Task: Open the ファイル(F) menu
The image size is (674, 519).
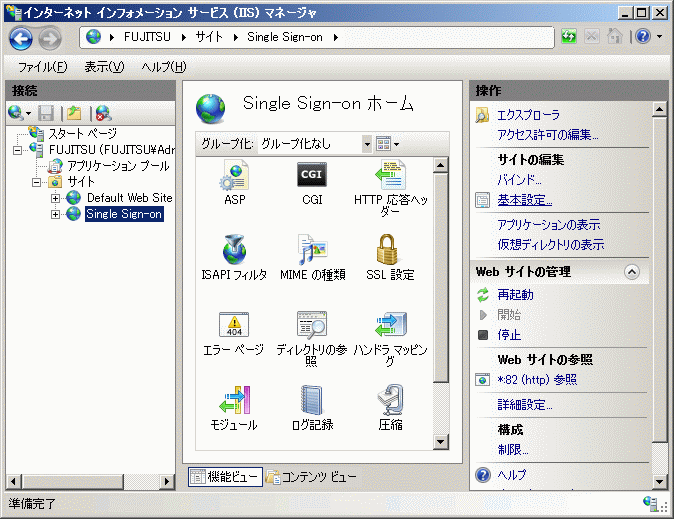Action: (x=42, y=67)
